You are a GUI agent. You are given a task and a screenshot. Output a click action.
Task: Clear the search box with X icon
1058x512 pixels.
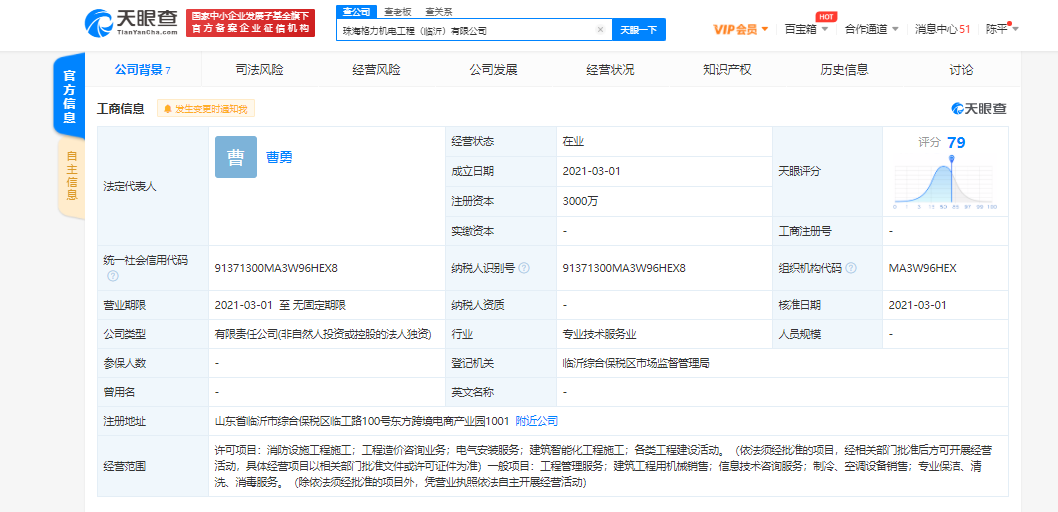600,30
